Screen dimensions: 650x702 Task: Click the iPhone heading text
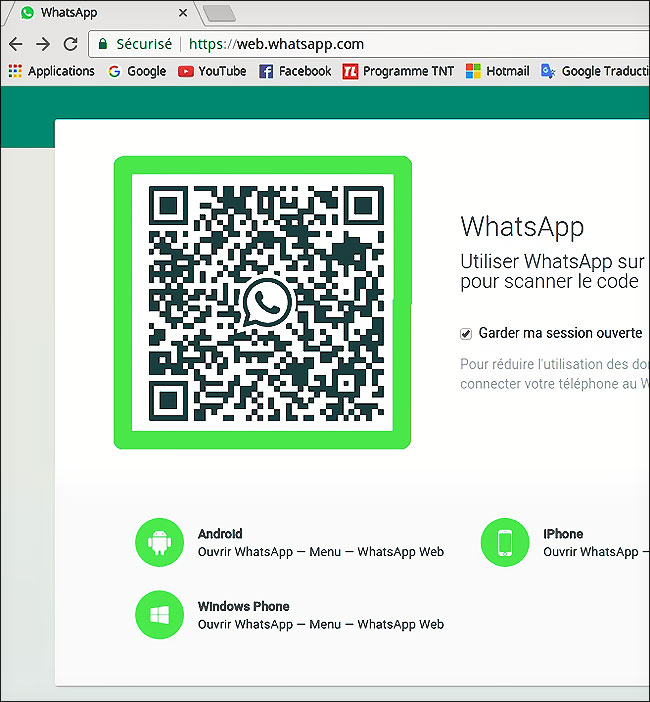coord(563,534)
